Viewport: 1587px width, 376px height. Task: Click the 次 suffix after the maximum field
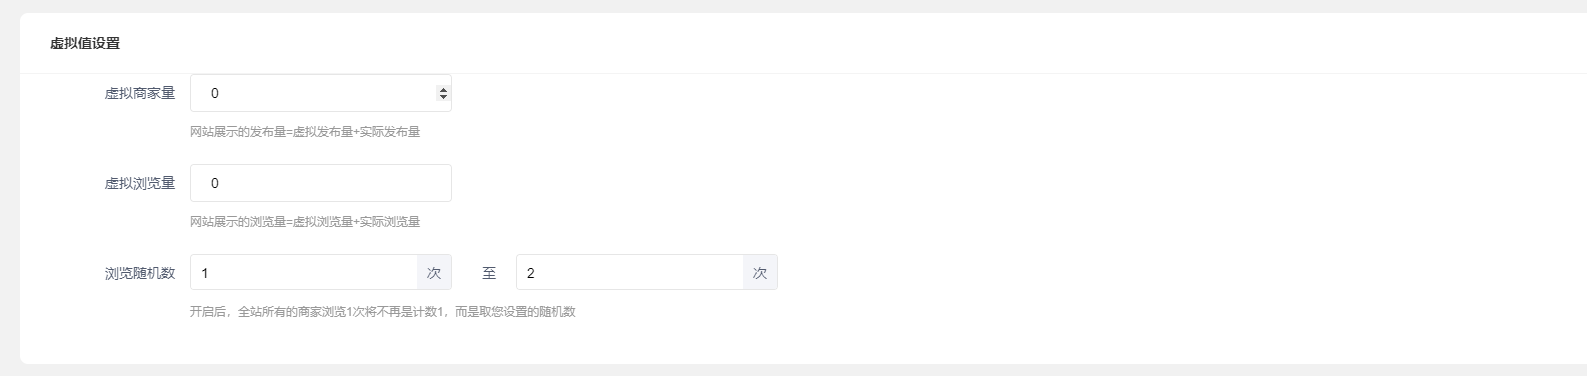tap(760, 272)
